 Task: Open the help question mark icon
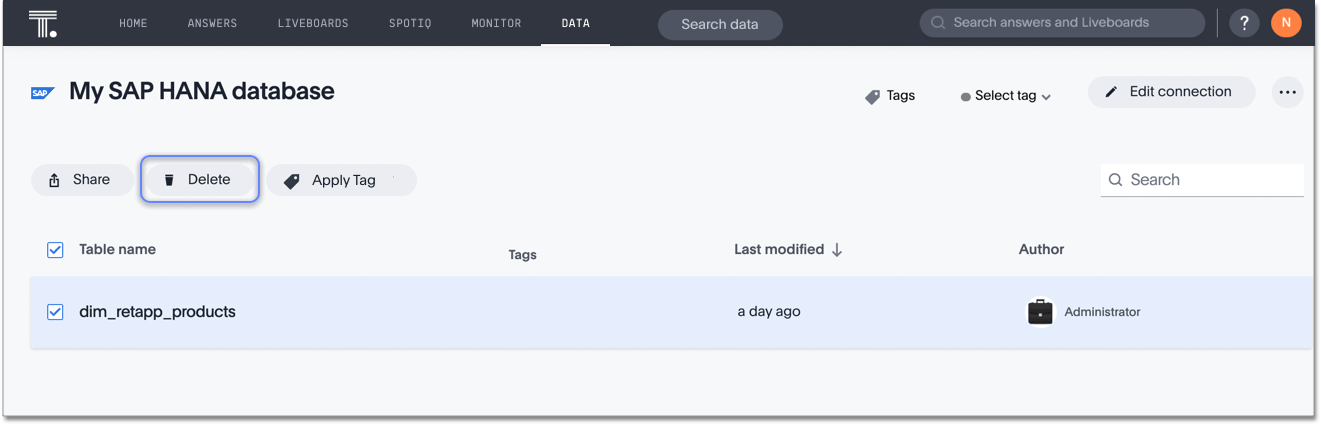tap(1244, 23)
